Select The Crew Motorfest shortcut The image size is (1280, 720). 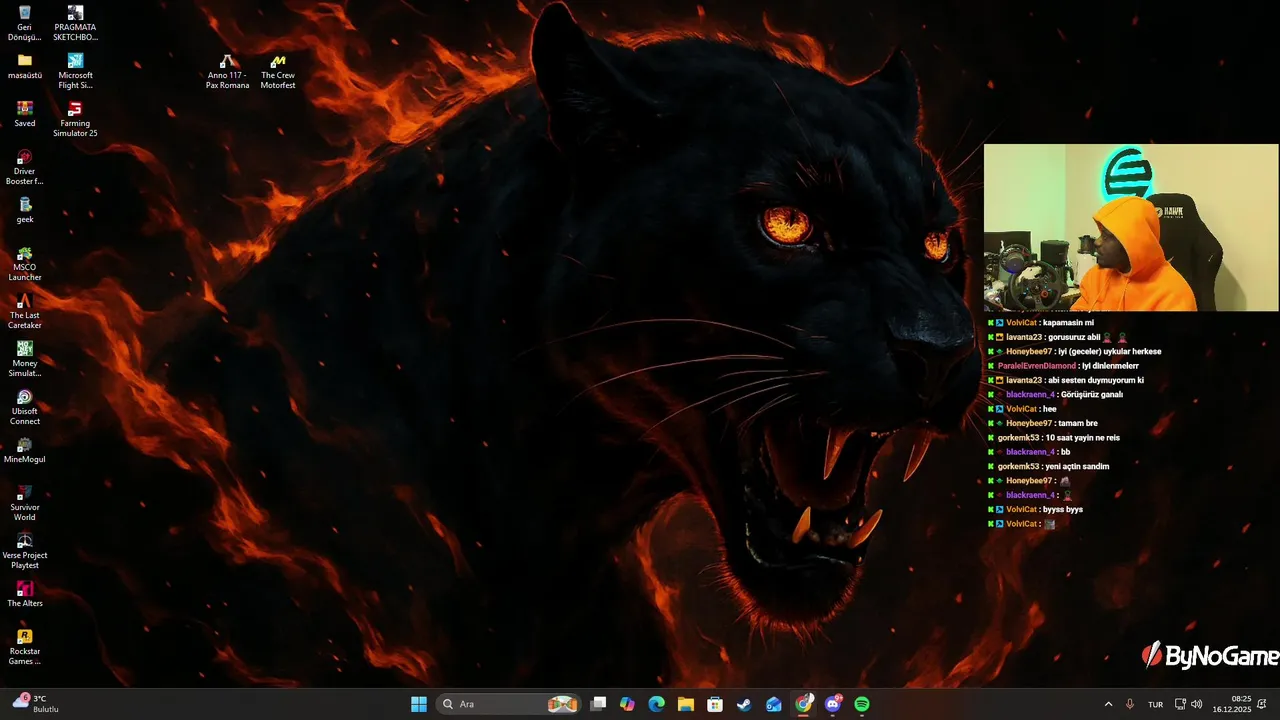click(x=278, y=71)
